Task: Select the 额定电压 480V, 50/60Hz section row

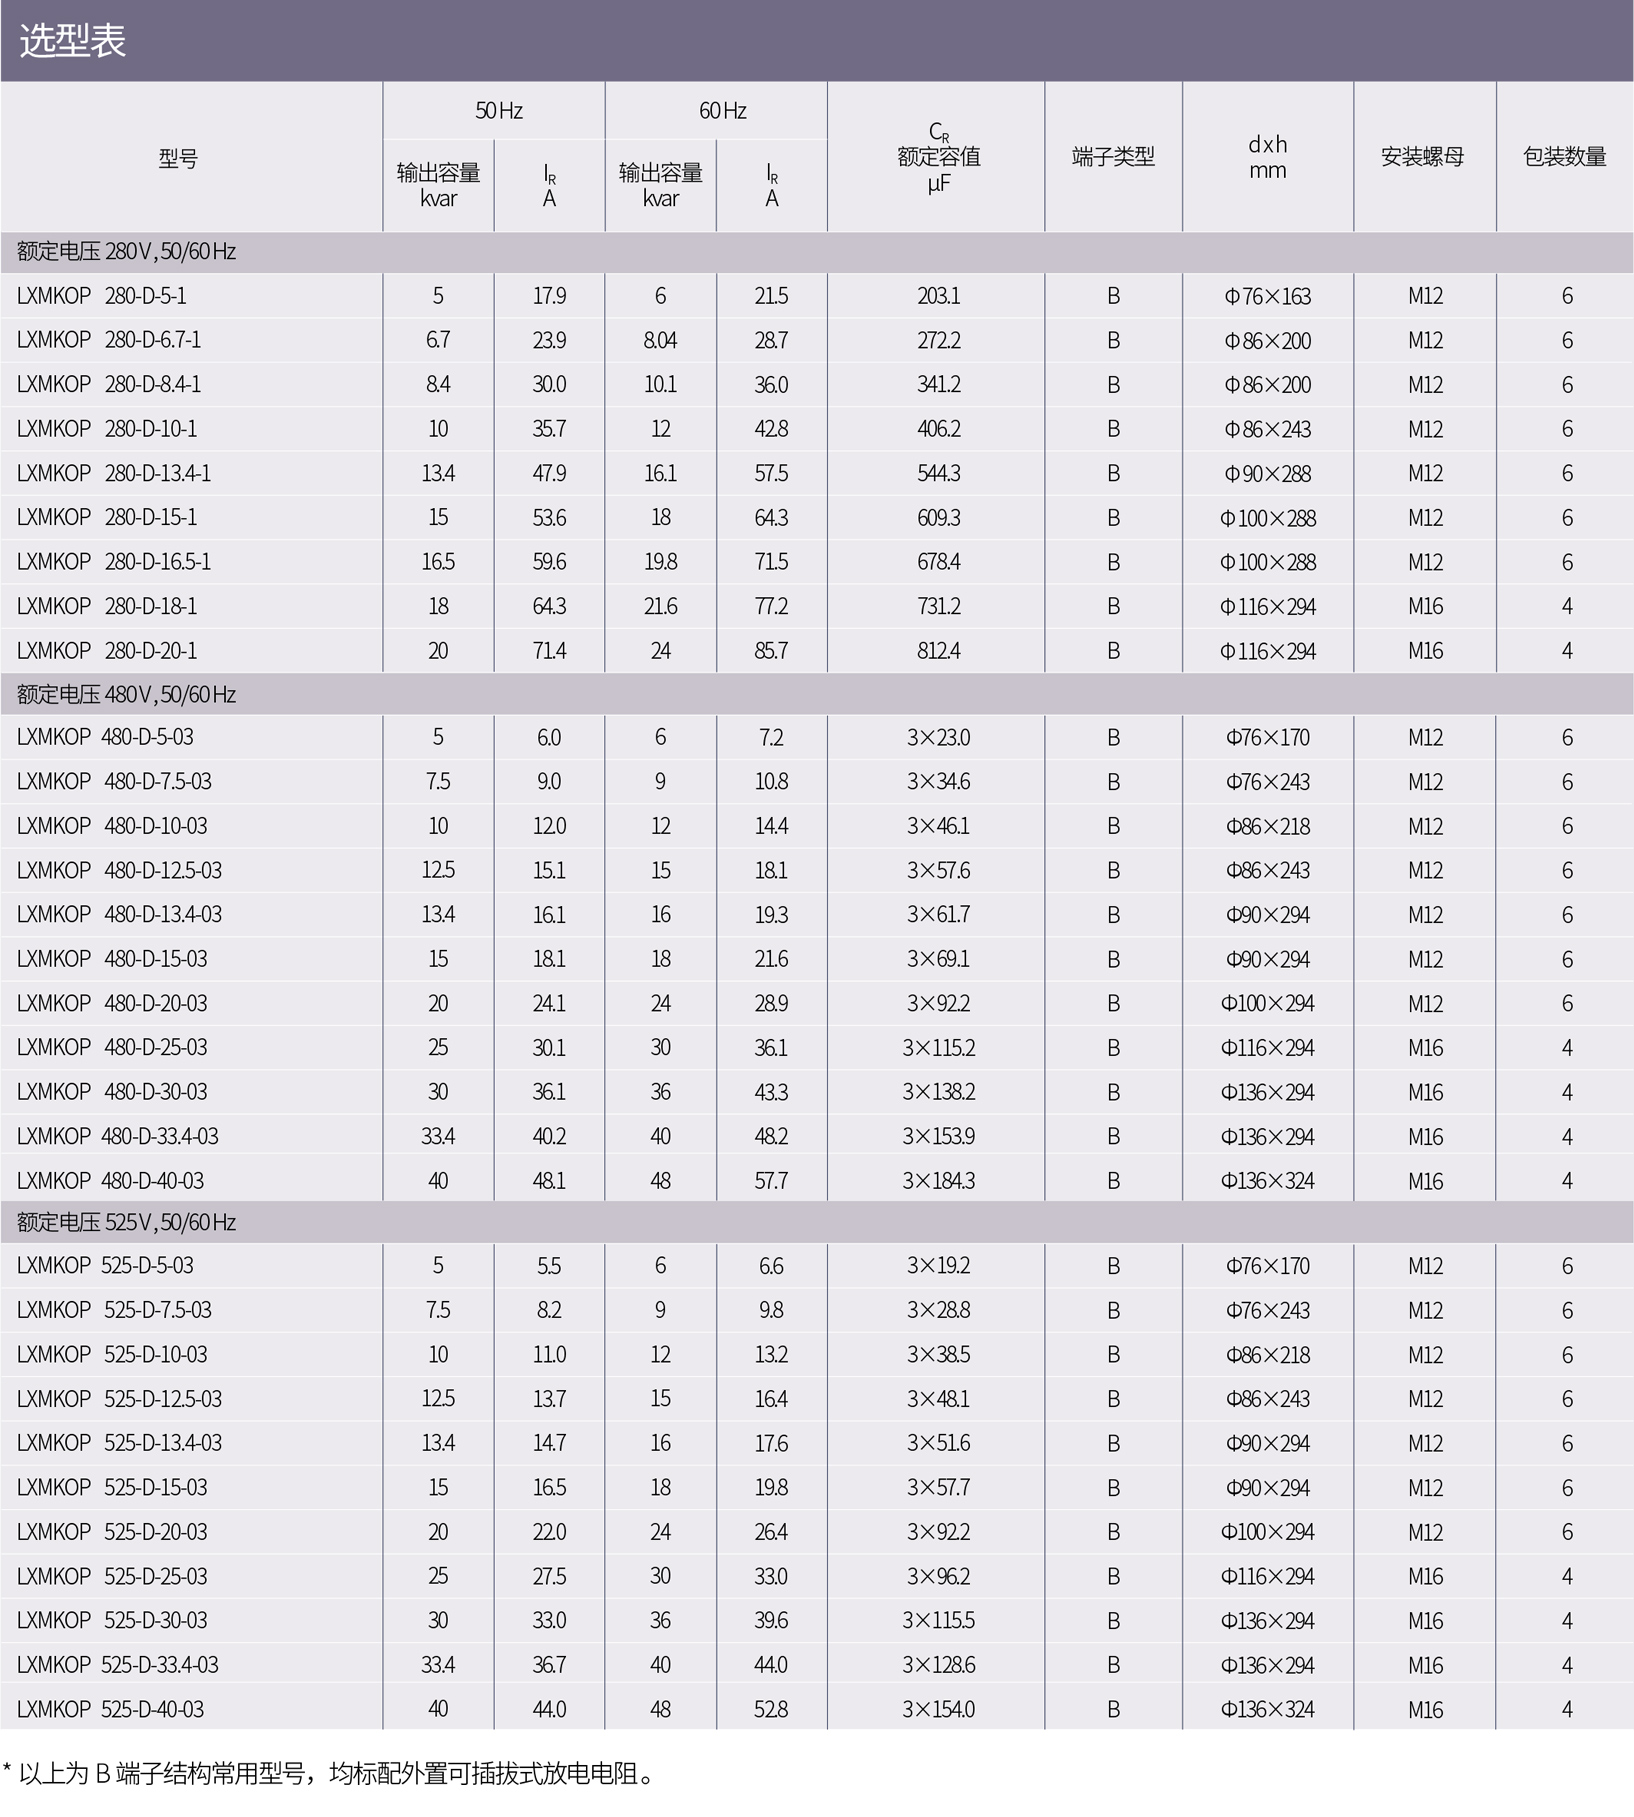Action: pyautogui.click(x=126, y=694)
